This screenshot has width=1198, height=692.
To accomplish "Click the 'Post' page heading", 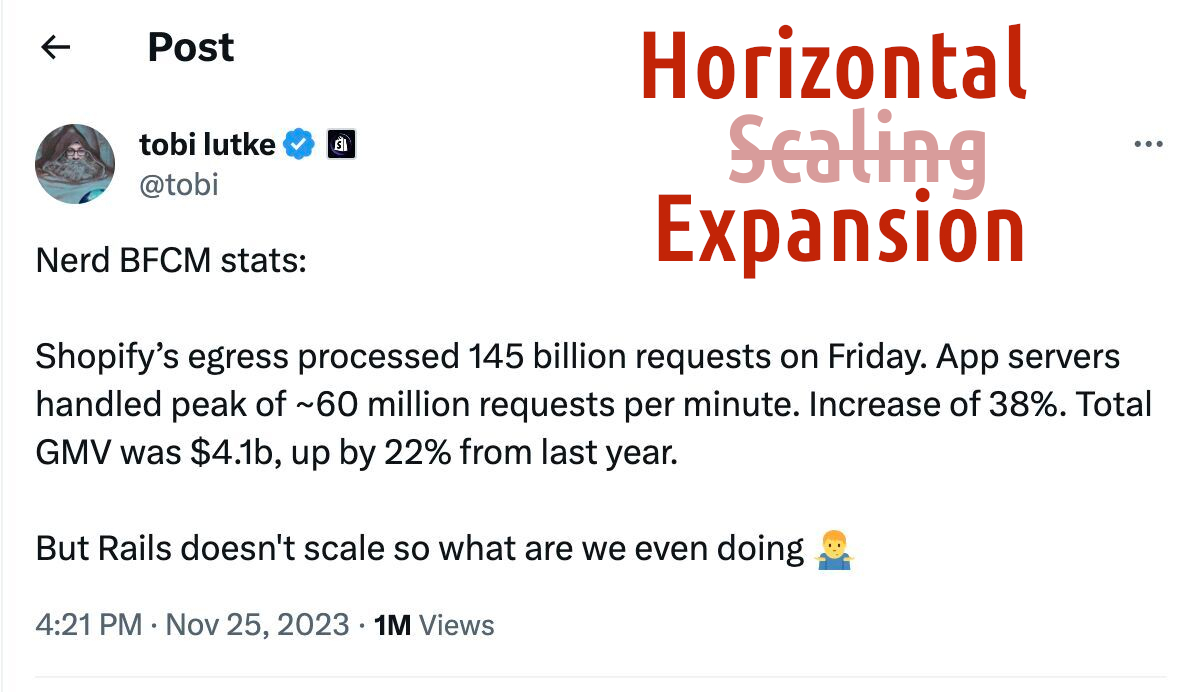I will point(190,47).
